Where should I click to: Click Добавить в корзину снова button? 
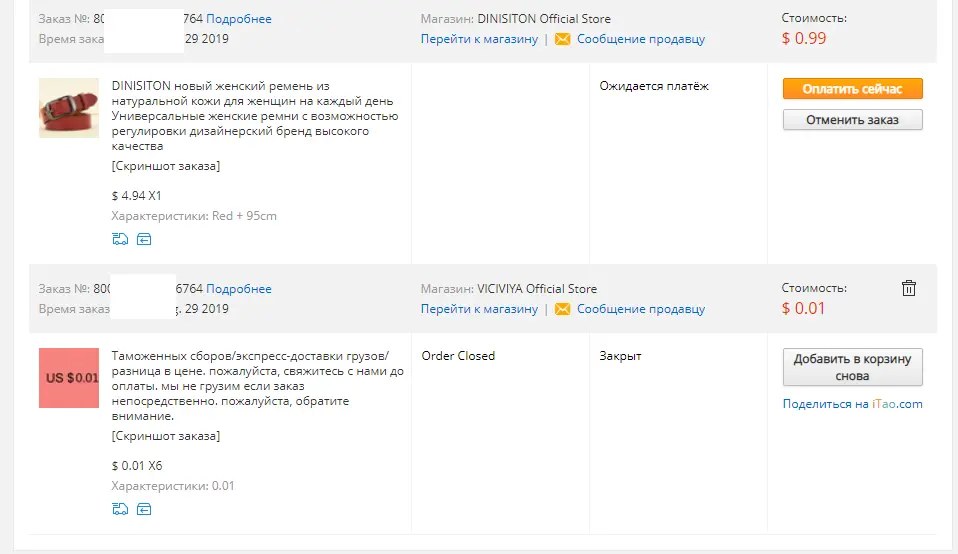tap(852, 367)
